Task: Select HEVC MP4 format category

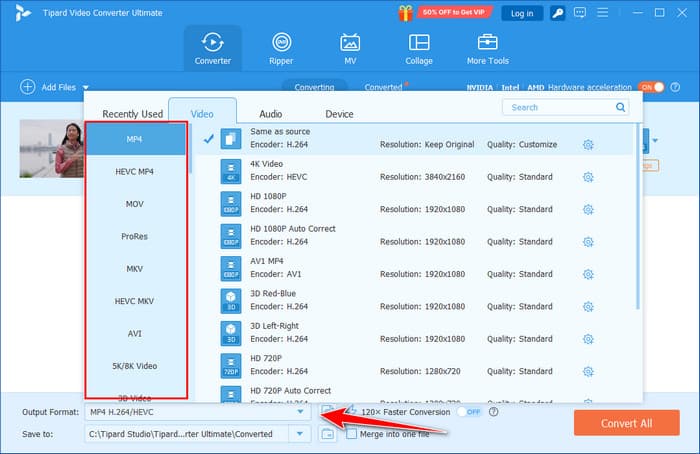Action: click(x=134, y=171)
